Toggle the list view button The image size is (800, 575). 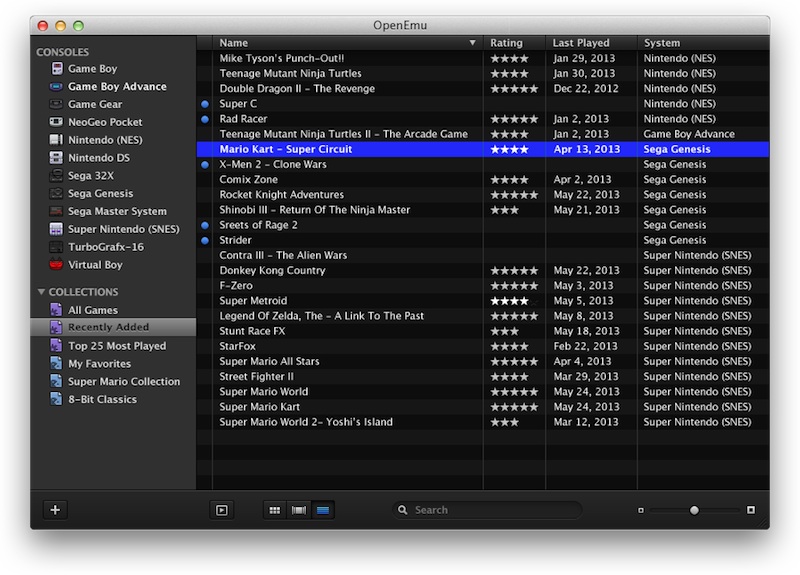click(322, 510)
